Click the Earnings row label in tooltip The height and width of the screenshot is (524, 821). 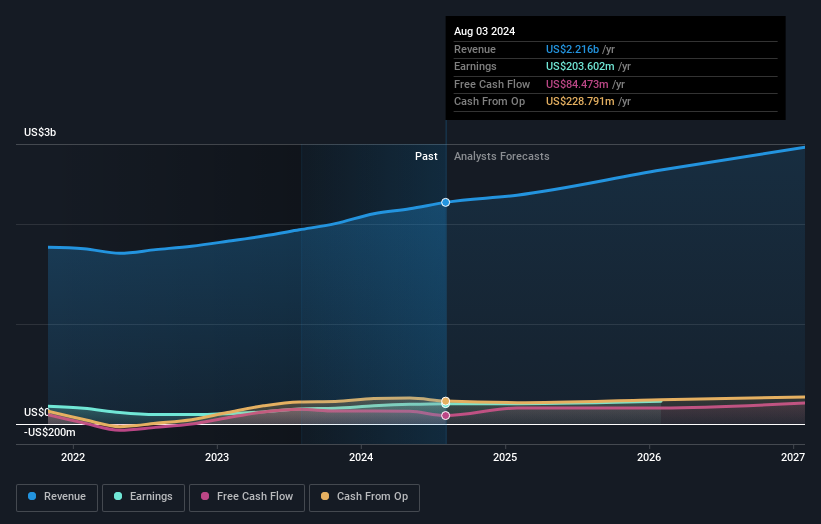tap(475, 66)
